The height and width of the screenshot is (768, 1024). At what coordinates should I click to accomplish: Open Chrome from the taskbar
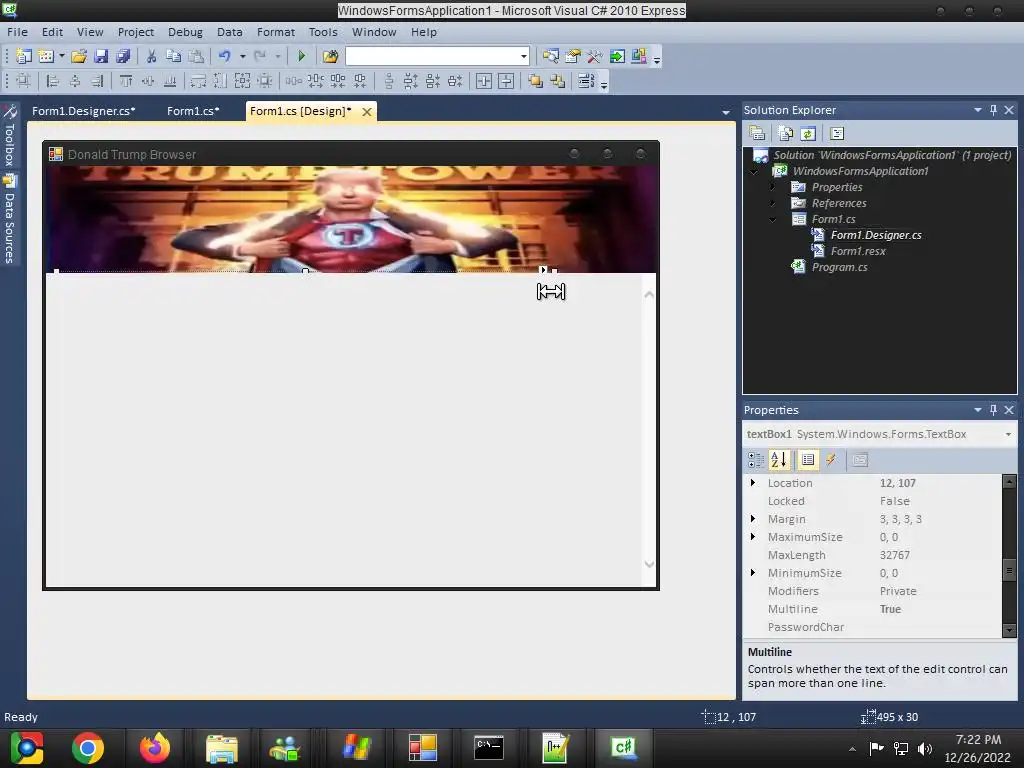point(88,748)
